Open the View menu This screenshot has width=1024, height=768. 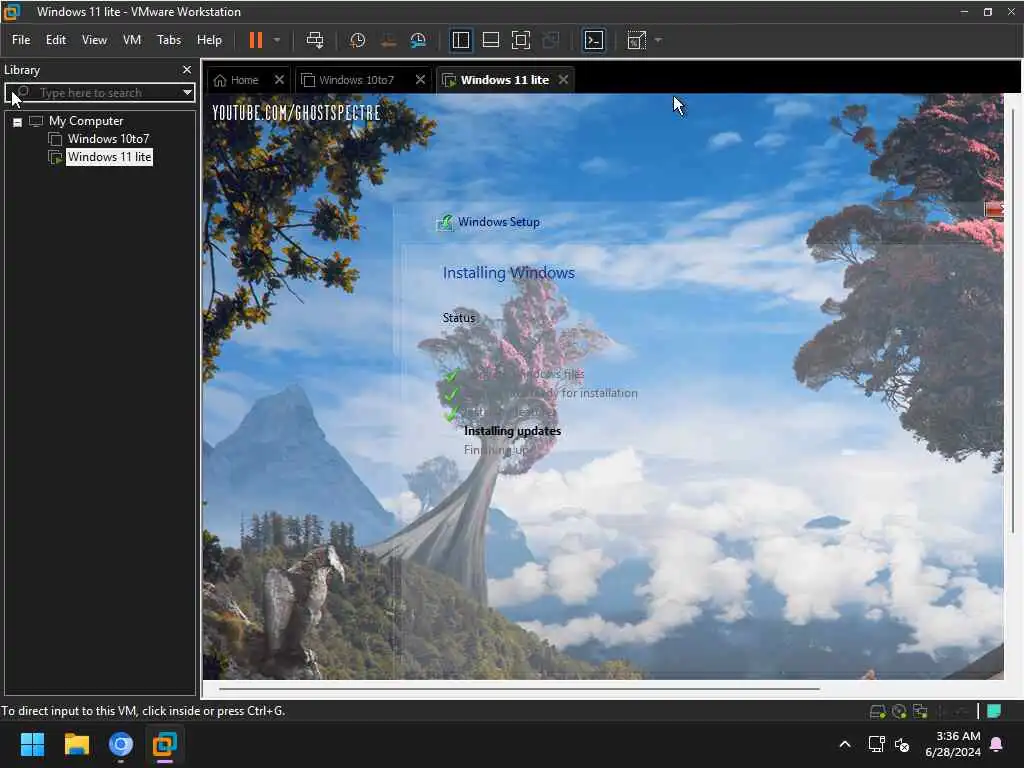[94, 40]
